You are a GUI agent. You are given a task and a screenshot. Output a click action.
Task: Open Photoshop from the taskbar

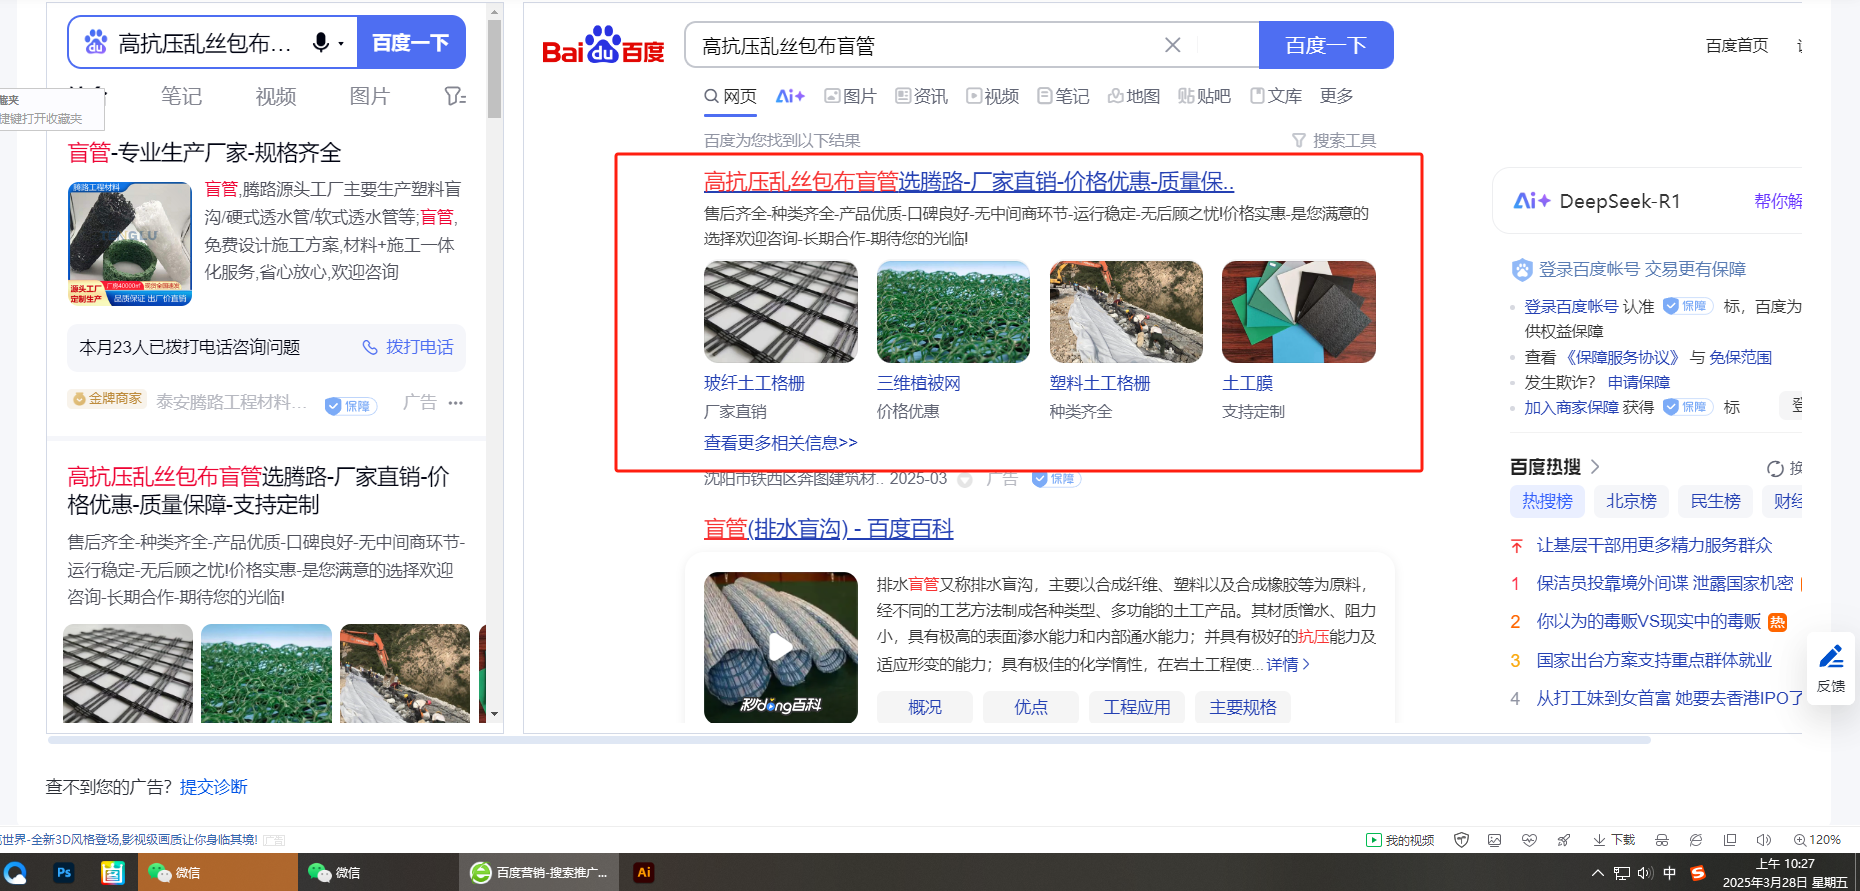[x=64, y=872]
